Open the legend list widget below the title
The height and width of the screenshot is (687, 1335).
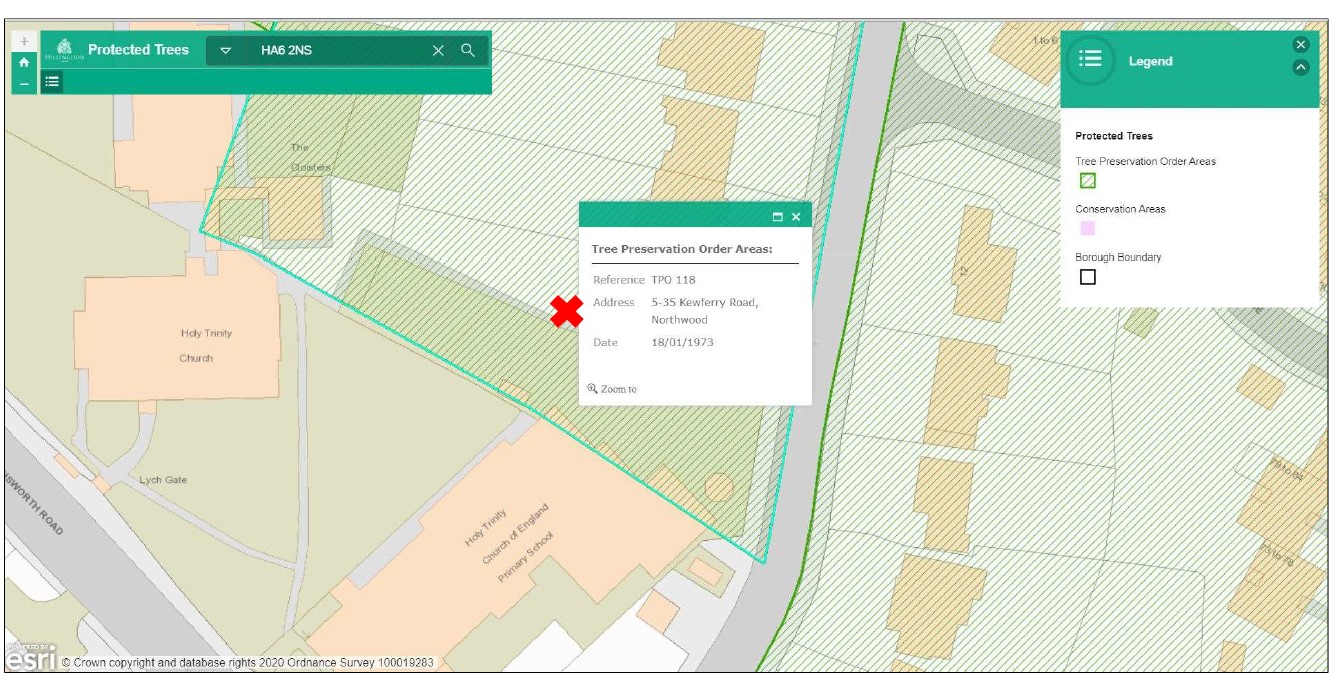click(x=52, y=82)
